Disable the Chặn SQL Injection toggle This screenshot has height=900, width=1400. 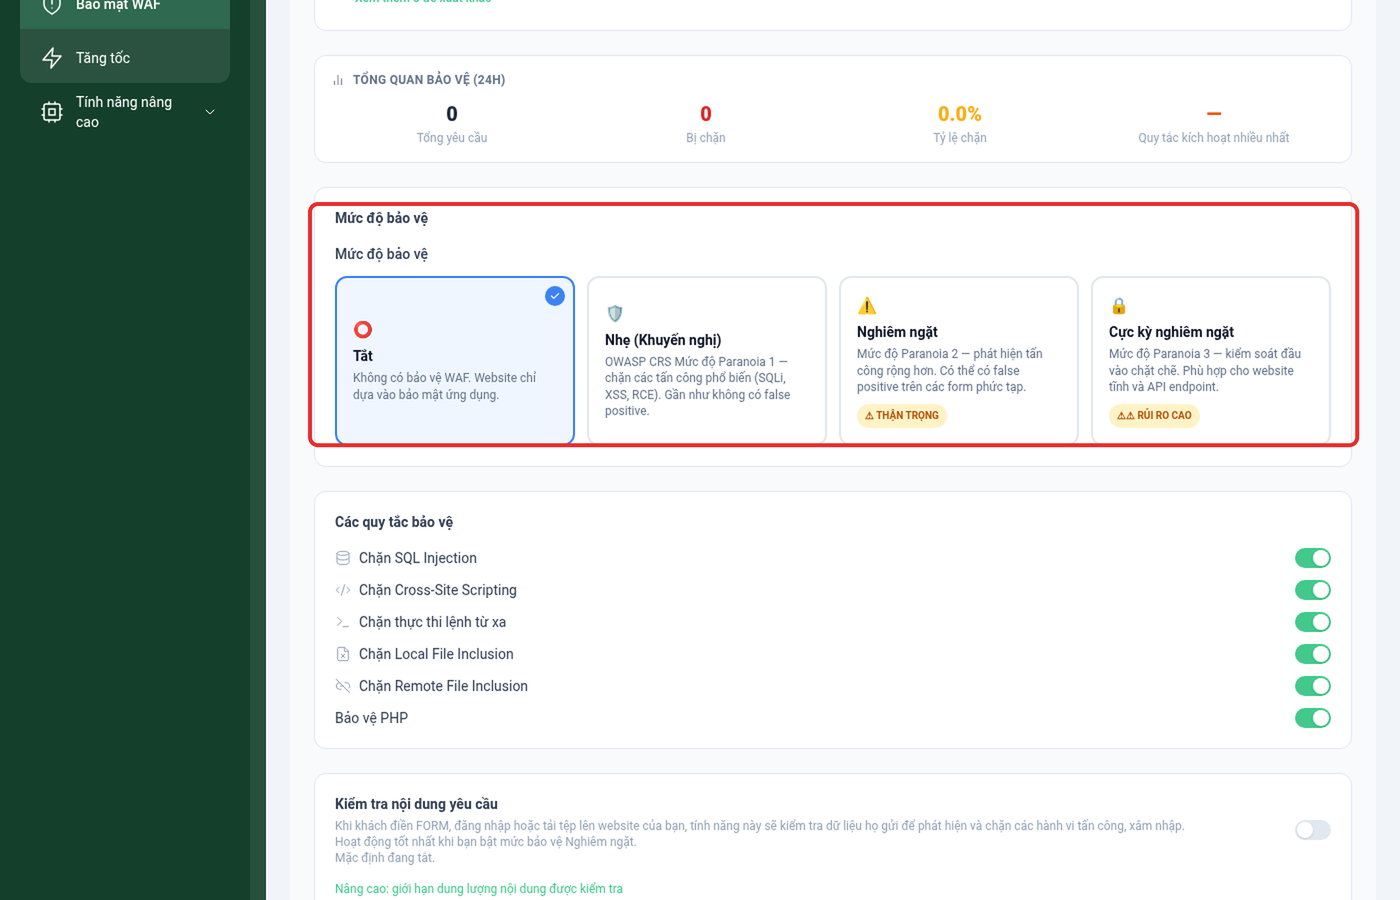pyautogui.click(x=1313, y=558)
